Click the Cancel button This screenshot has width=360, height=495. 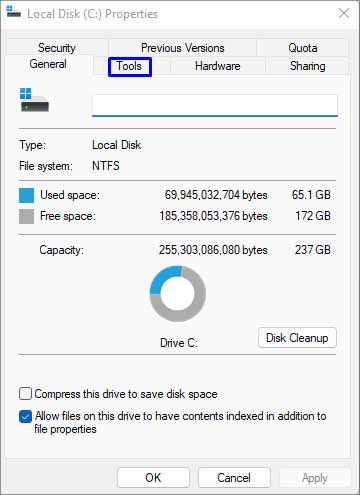pyautogui.click(x=234, y=478)
